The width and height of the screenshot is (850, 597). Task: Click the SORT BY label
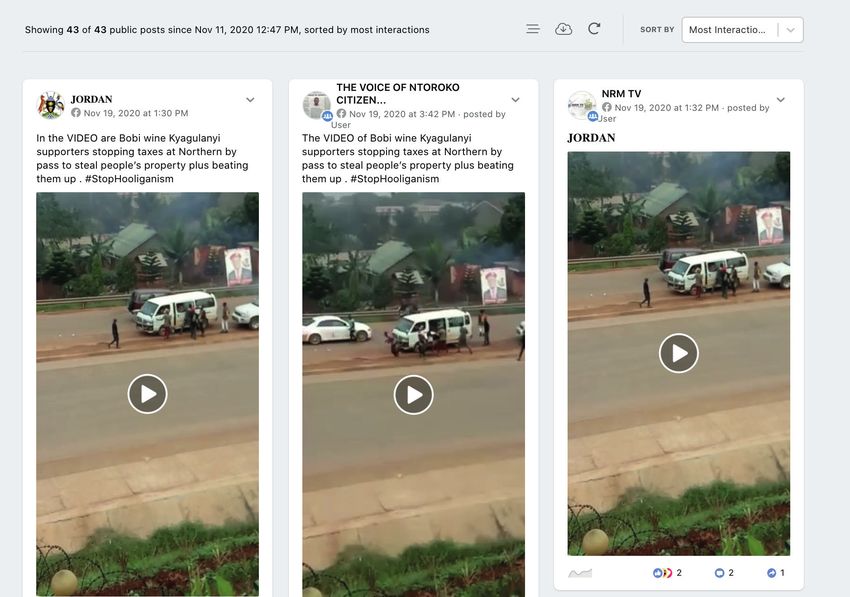point(657,29)
